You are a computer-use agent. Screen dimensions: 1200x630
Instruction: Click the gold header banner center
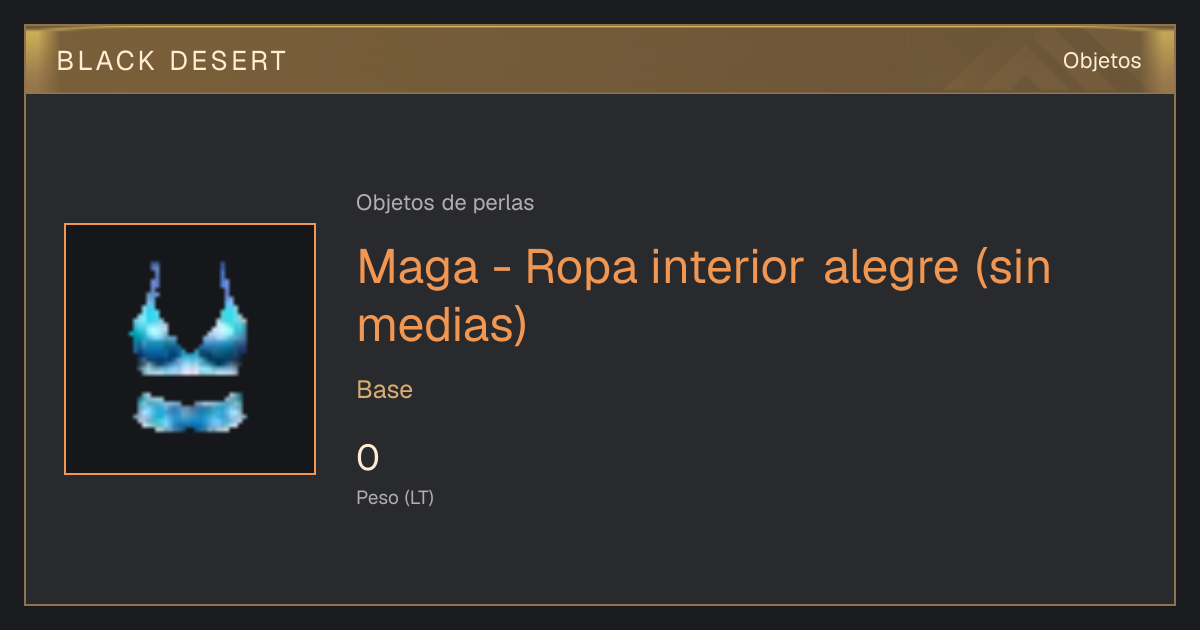[600, 61]
